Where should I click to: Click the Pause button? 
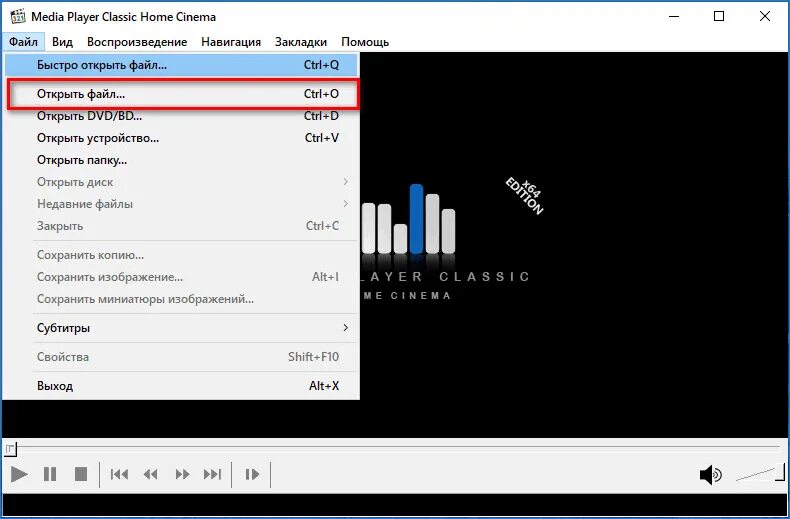[x=50, y=474]
